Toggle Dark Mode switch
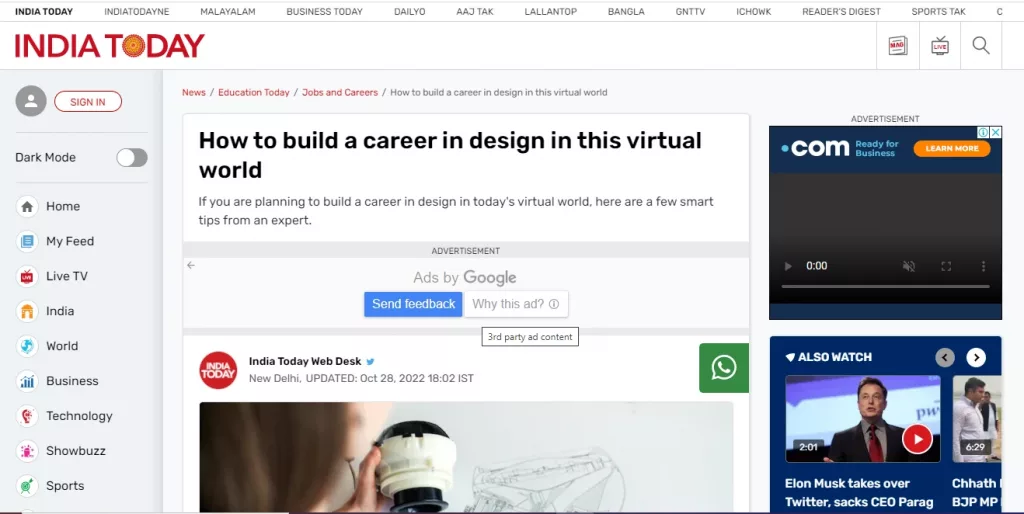The image size is (1024, 514). point(132,157)
